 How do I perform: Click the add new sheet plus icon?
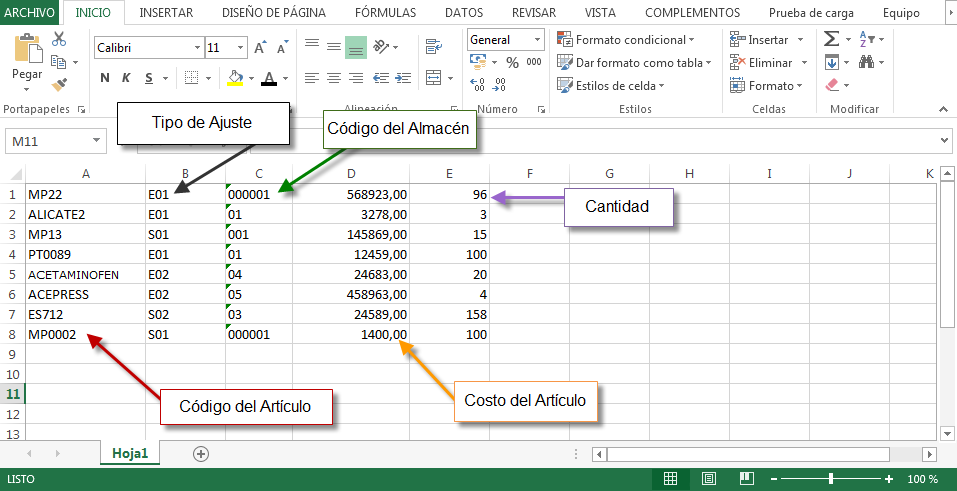click(201, 453)
